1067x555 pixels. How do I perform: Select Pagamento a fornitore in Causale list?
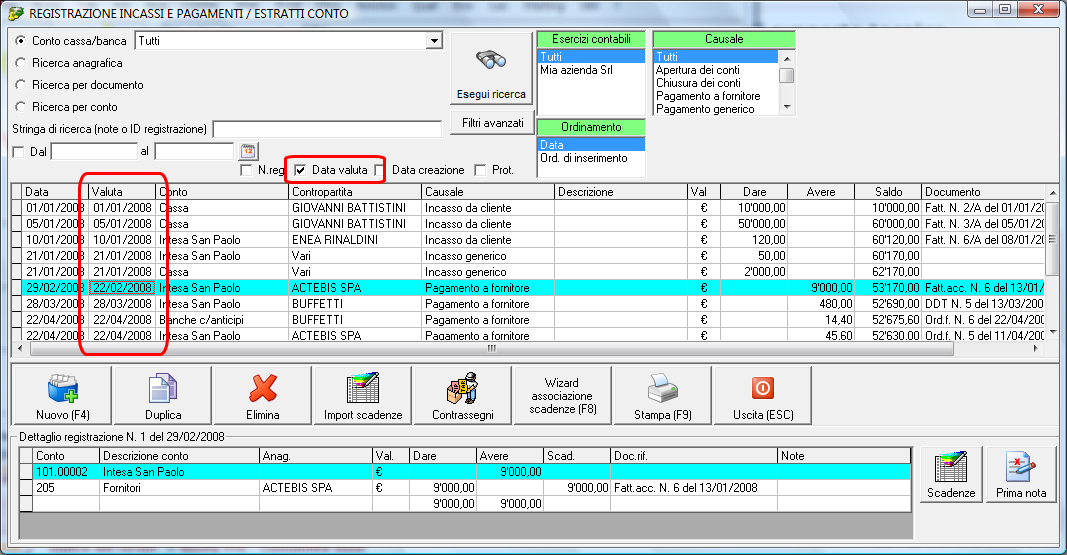pos(716,96)
